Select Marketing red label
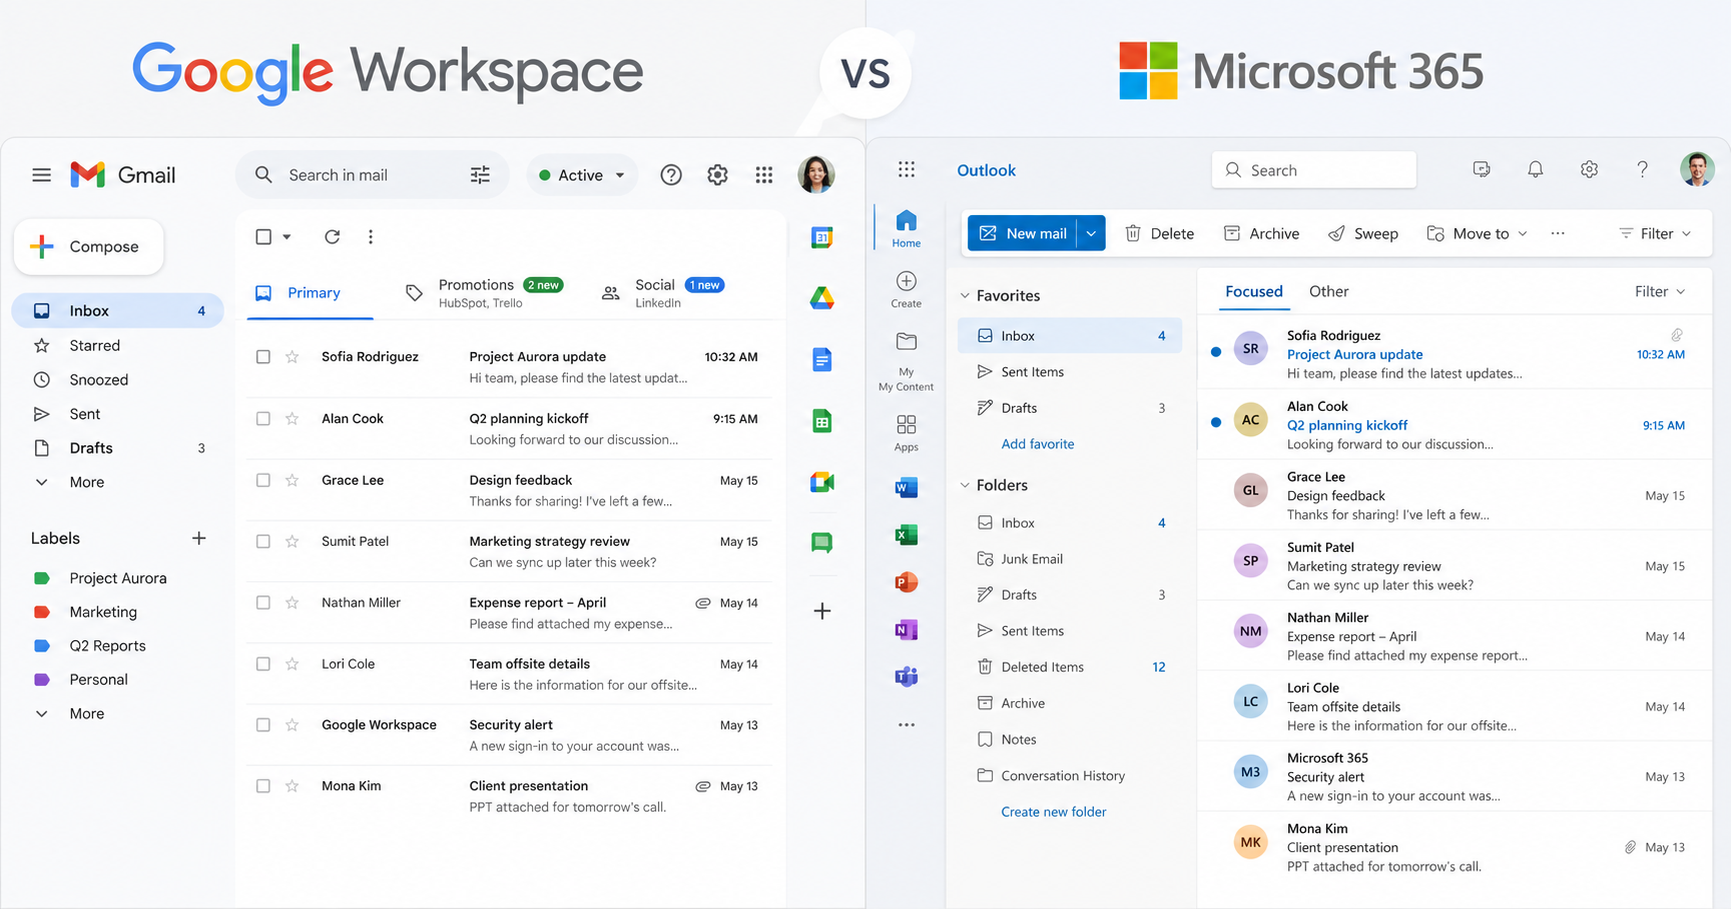This screenshot has height=909, width=1731. coord(85,612)
